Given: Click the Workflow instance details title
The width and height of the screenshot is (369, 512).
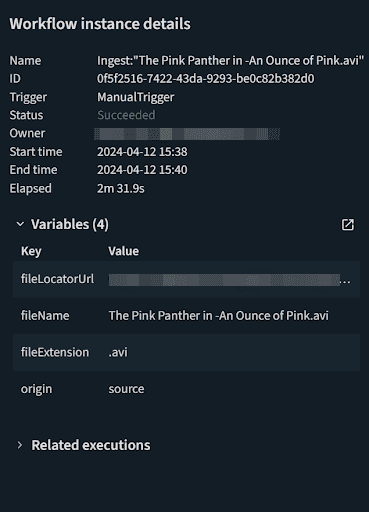Looking at the screenshot, I should tap(100, 24).
